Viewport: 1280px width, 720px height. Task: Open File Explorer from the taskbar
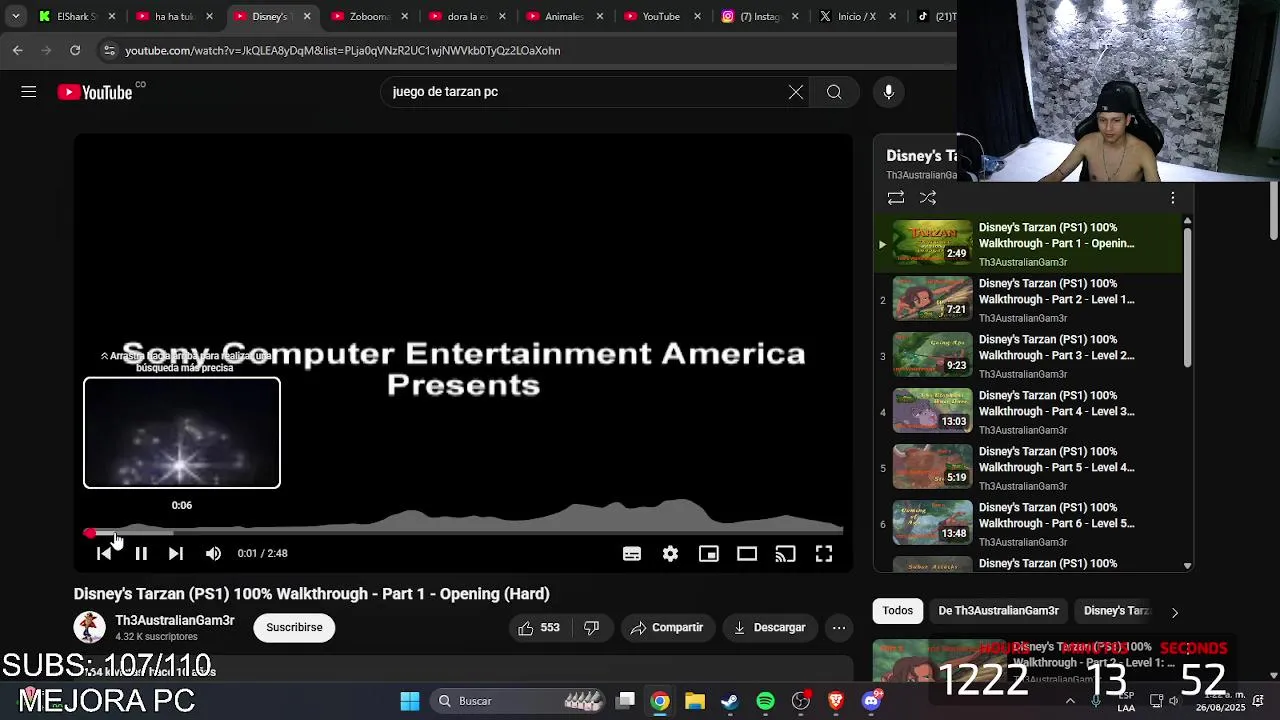click(x=695, y=701)
